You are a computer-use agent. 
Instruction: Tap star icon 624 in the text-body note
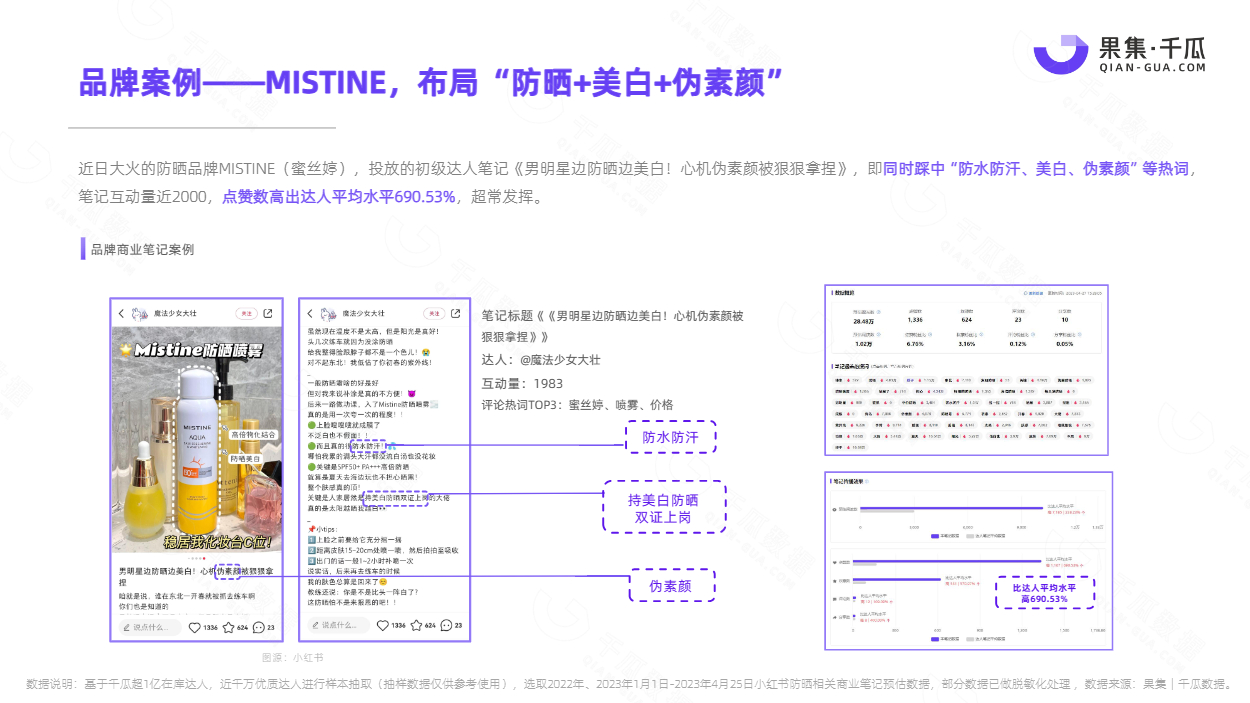pos(415,625)
